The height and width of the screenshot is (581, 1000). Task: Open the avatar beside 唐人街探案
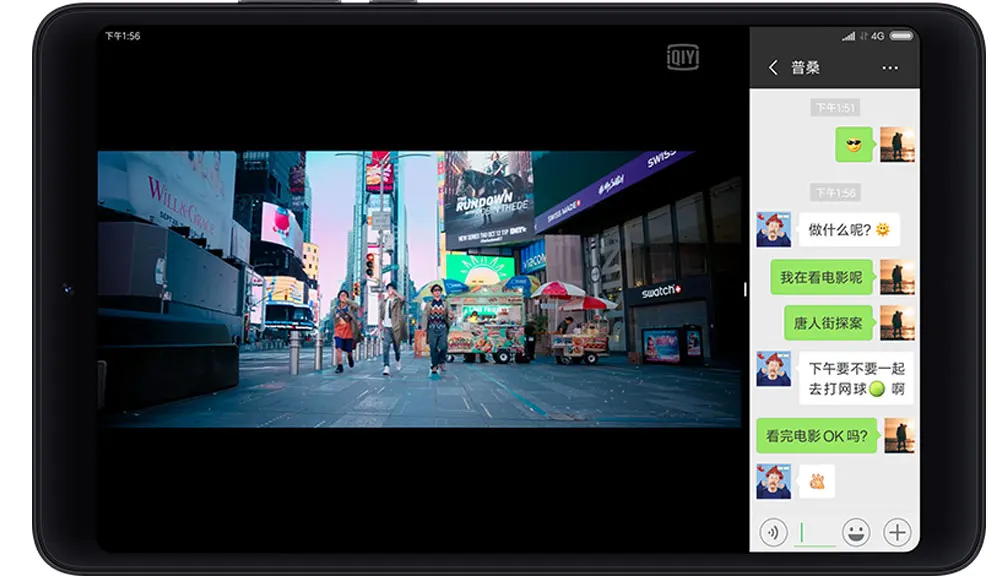pyautogui.click(x=897, y=323)
